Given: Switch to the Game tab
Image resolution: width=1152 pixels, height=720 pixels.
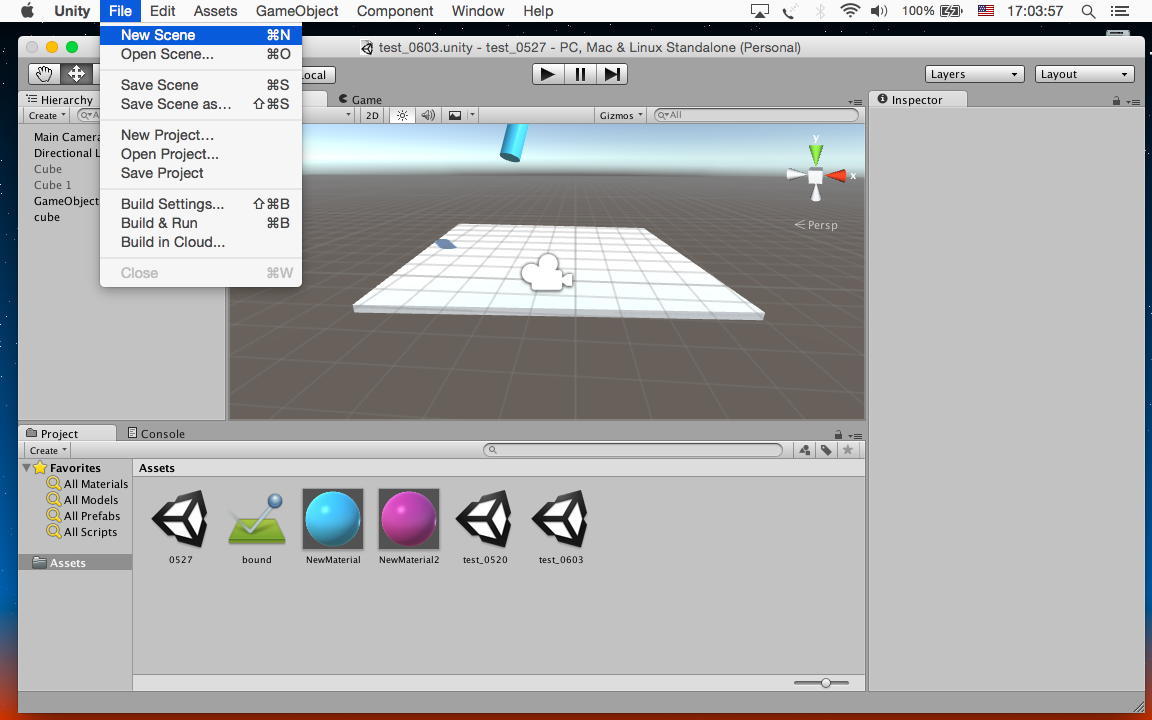Looking at the screenshot, I should click(360, 99).
